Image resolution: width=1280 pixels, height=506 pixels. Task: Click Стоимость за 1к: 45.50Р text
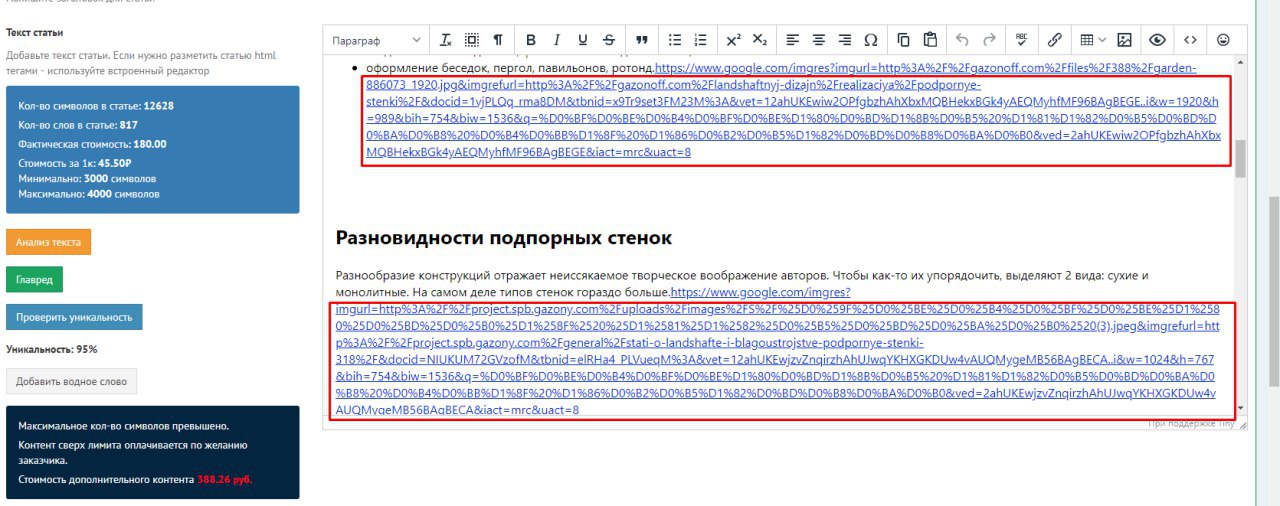tap(75, 162)
